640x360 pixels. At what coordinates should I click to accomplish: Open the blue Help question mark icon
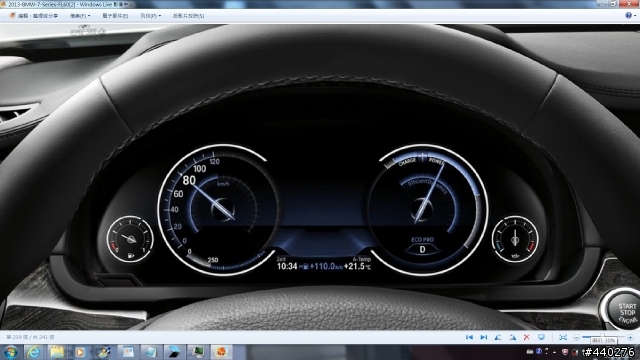click(629, 15)
